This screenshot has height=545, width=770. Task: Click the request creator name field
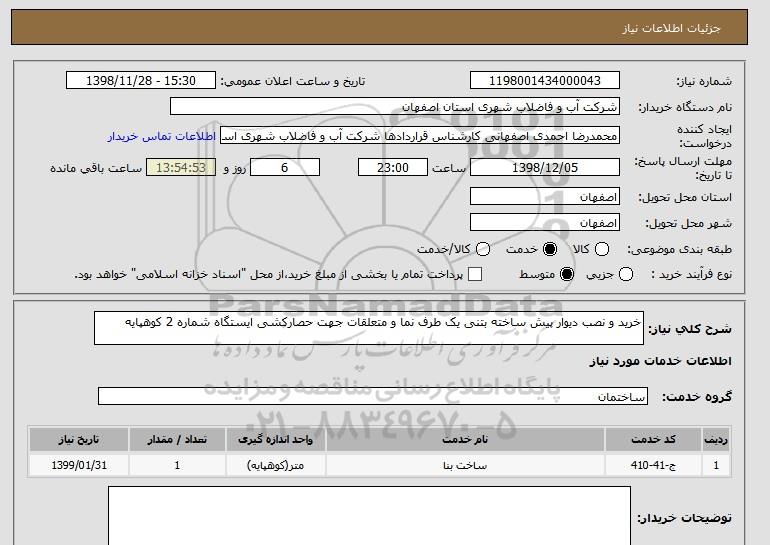pyautogui.click(x=420, y=136)
